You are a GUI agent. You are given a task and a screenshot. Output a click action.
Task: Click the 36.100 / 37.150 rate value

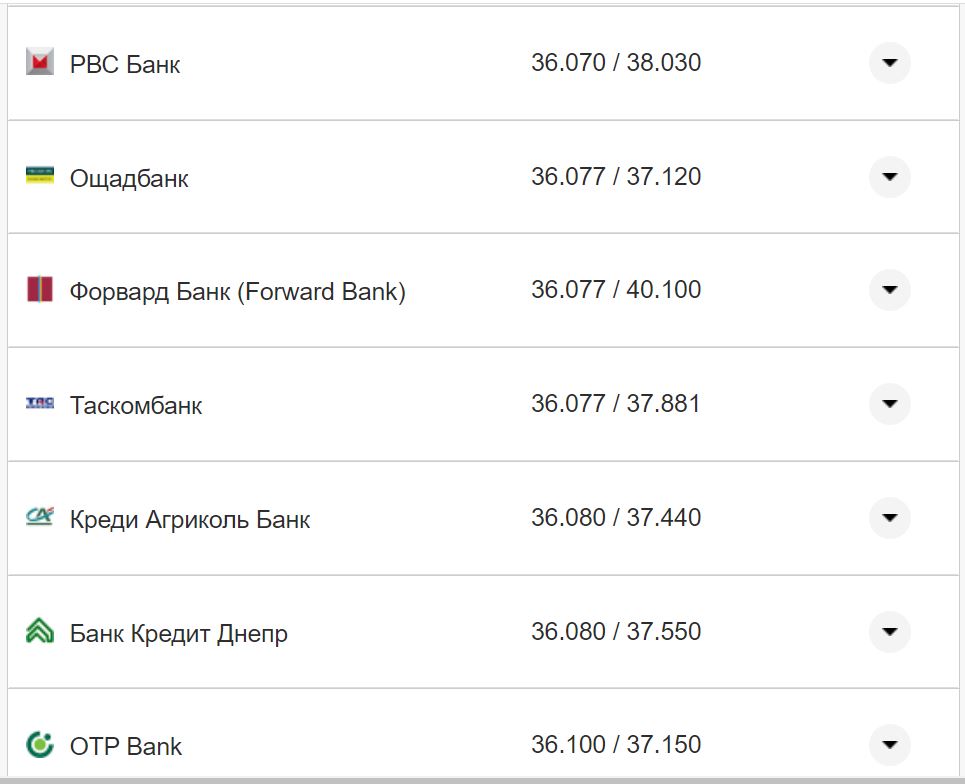(616, 745)
